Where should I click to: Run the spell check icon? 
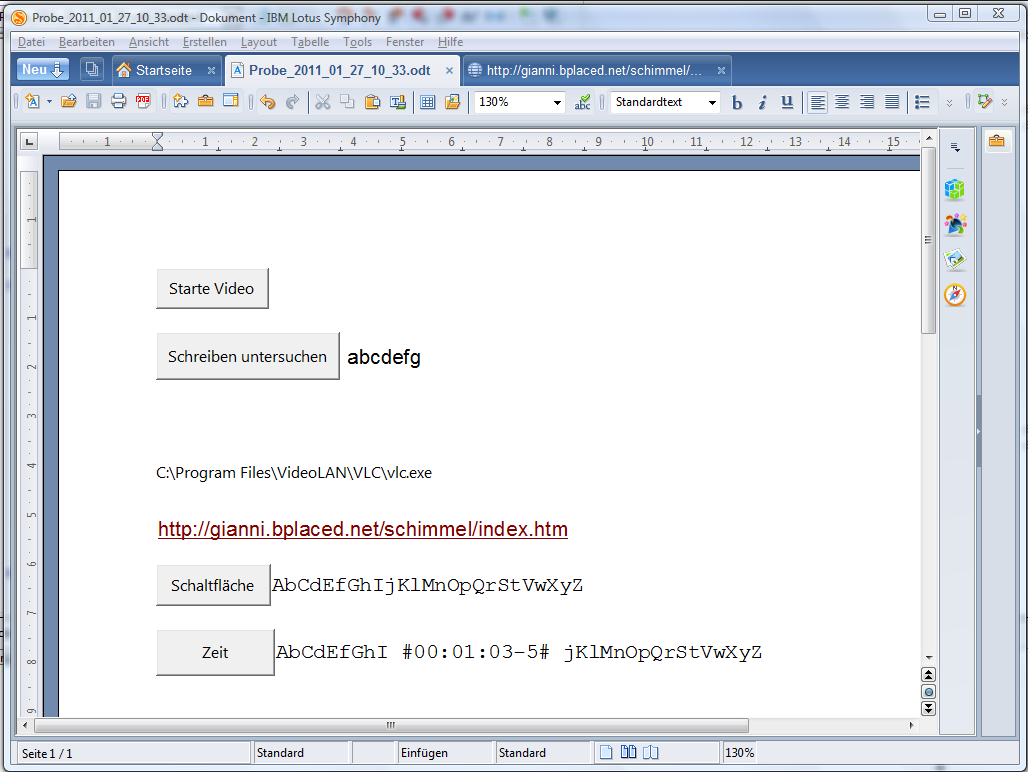583,102
